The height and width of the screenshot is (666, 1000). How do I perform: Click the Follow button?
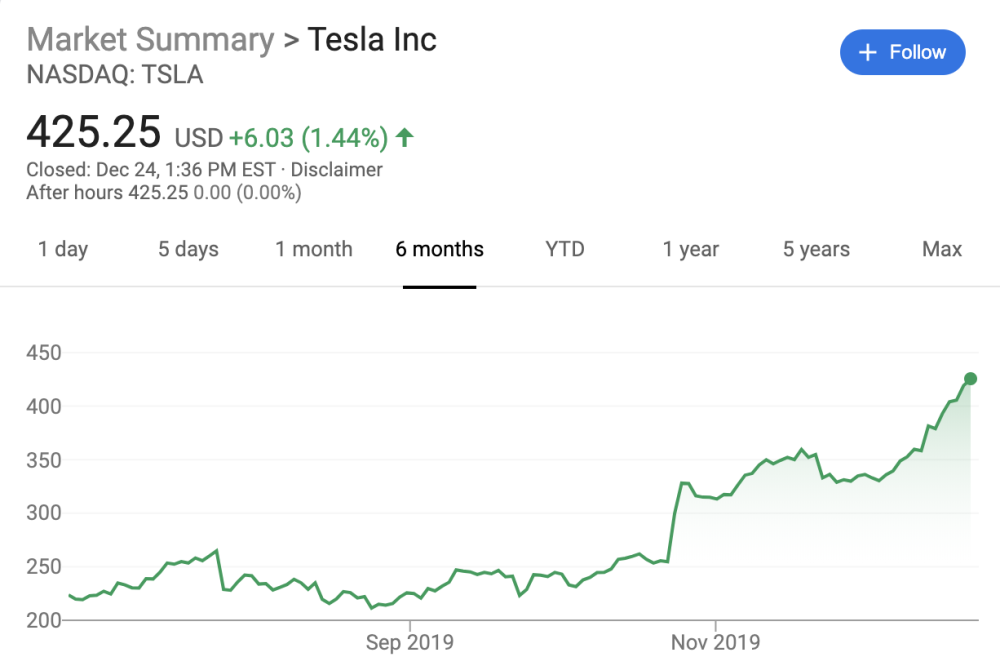click(902, 52)
